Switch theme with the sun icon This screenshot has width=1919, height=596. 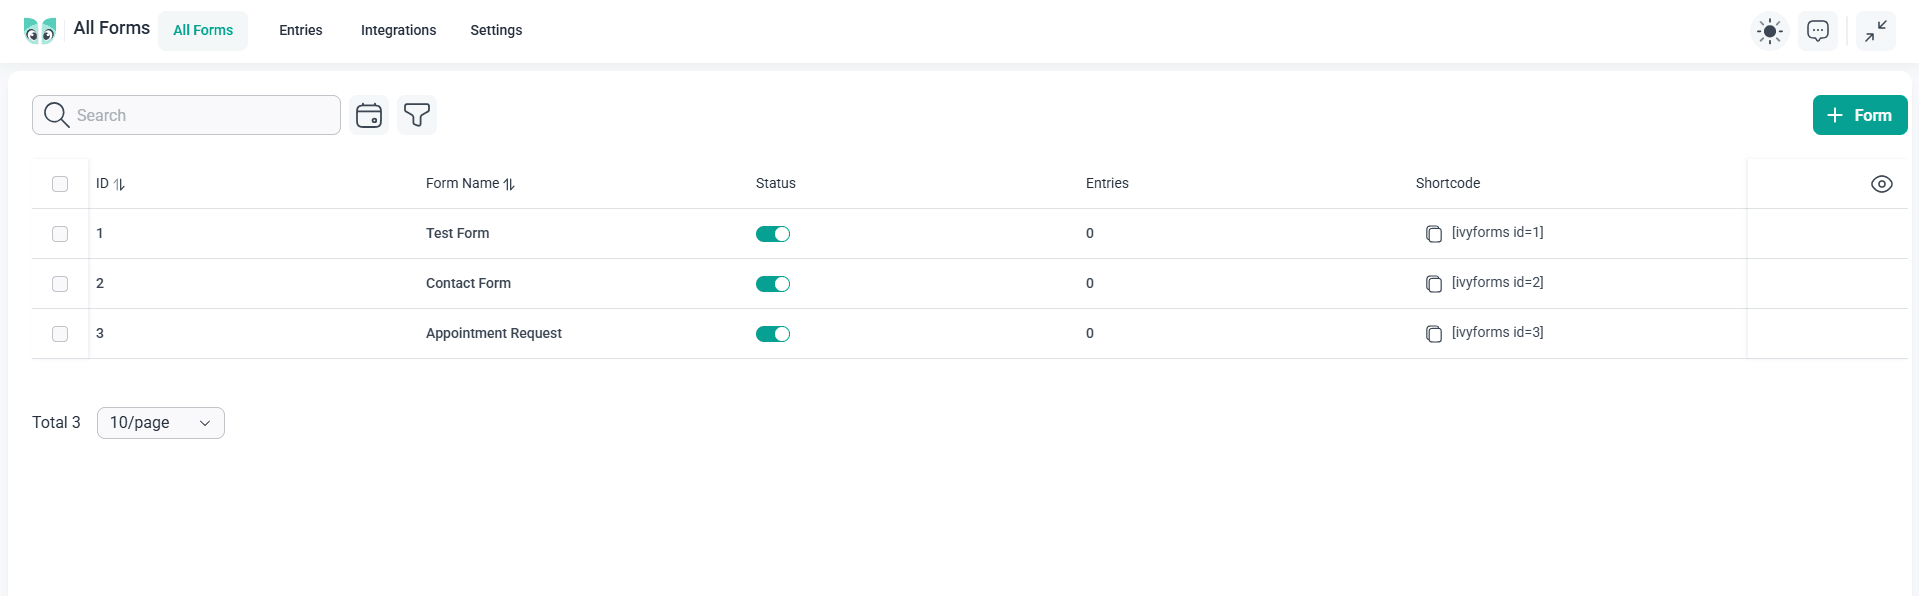[1769, 31]
